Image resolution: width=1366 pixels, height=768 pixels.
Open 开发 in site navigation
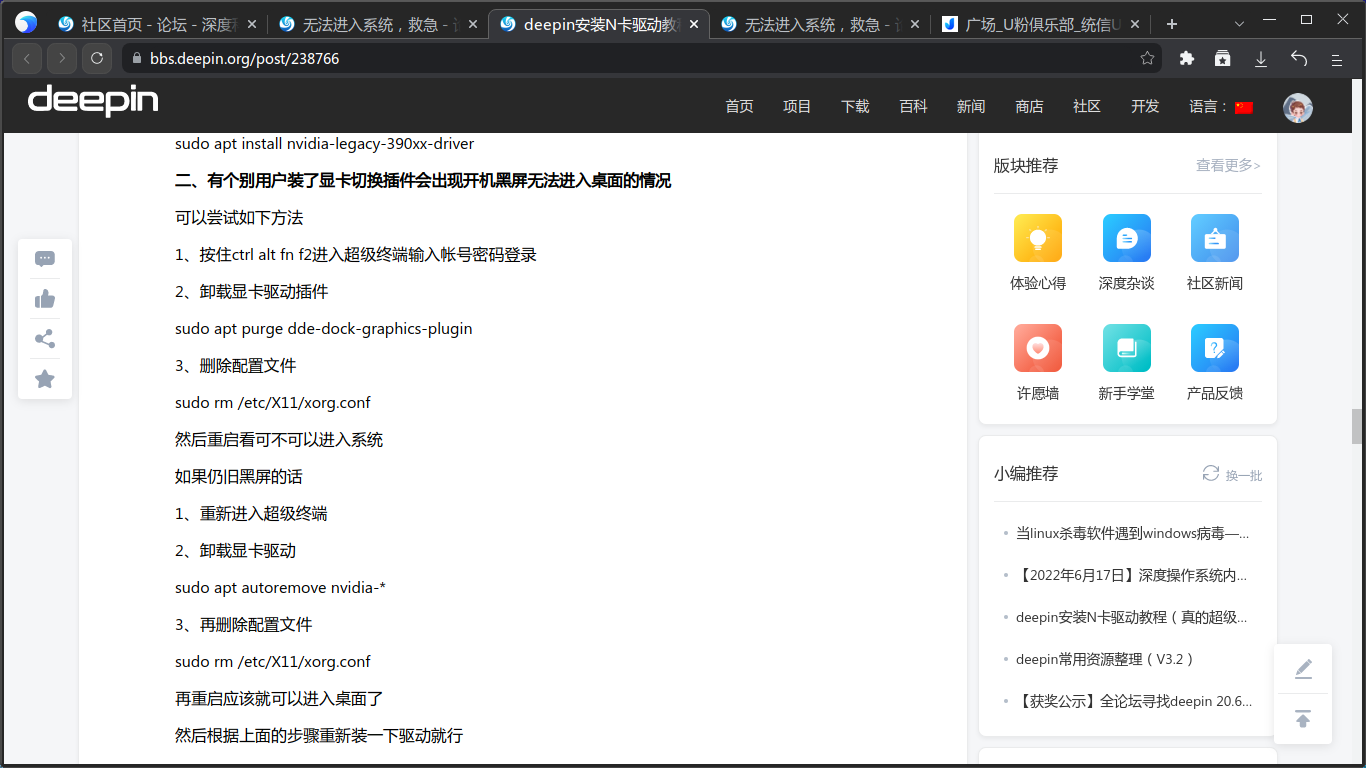coord(1145,107)
